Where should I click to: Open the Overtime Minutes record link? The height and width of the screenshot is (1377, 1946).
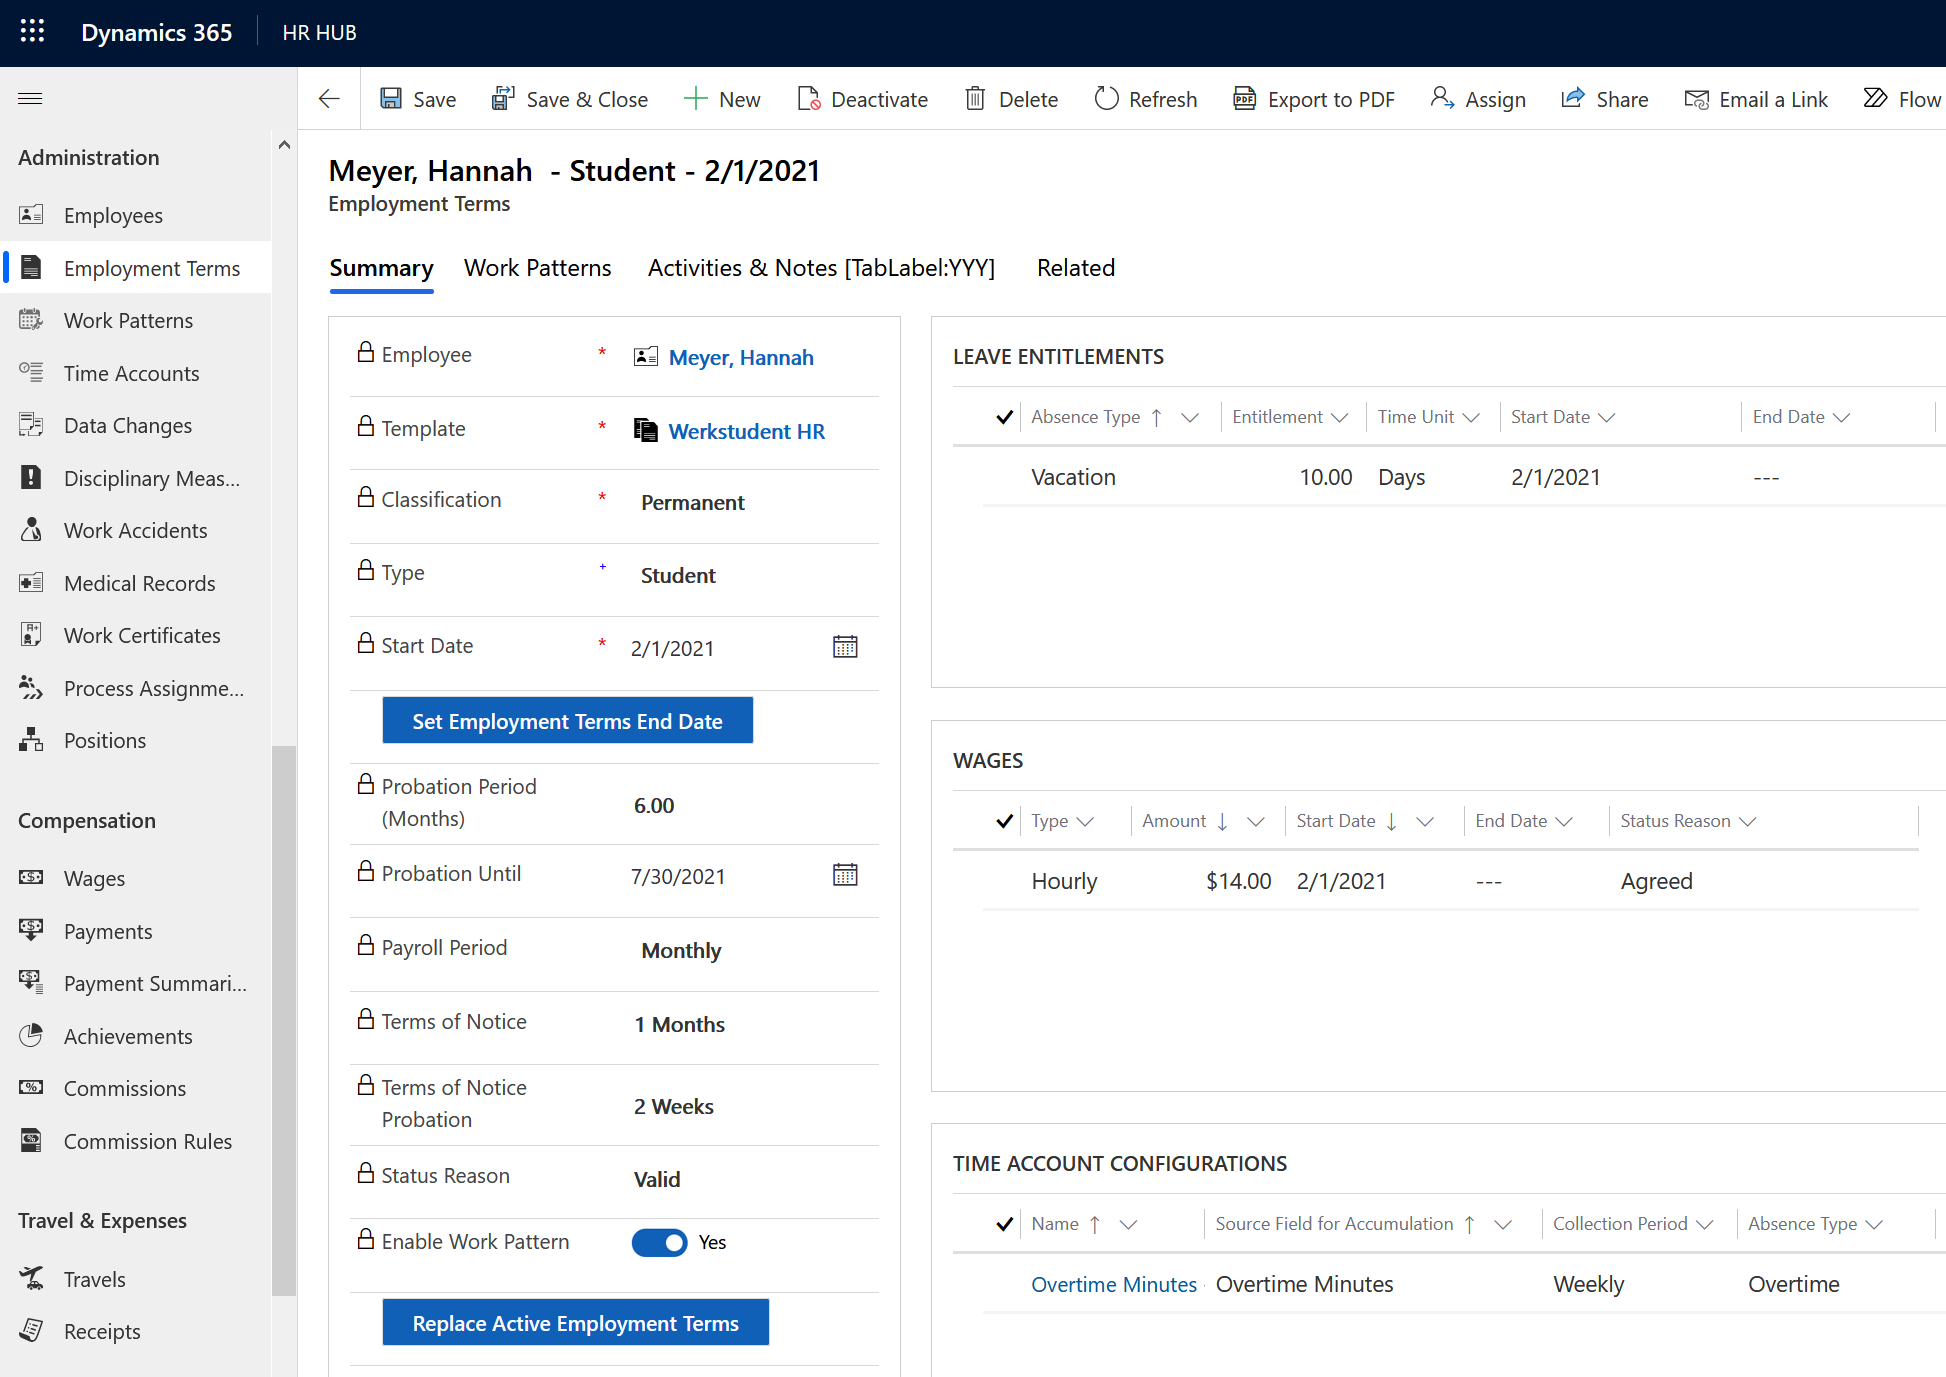pyautogui.click(x=1114, y=1284)
